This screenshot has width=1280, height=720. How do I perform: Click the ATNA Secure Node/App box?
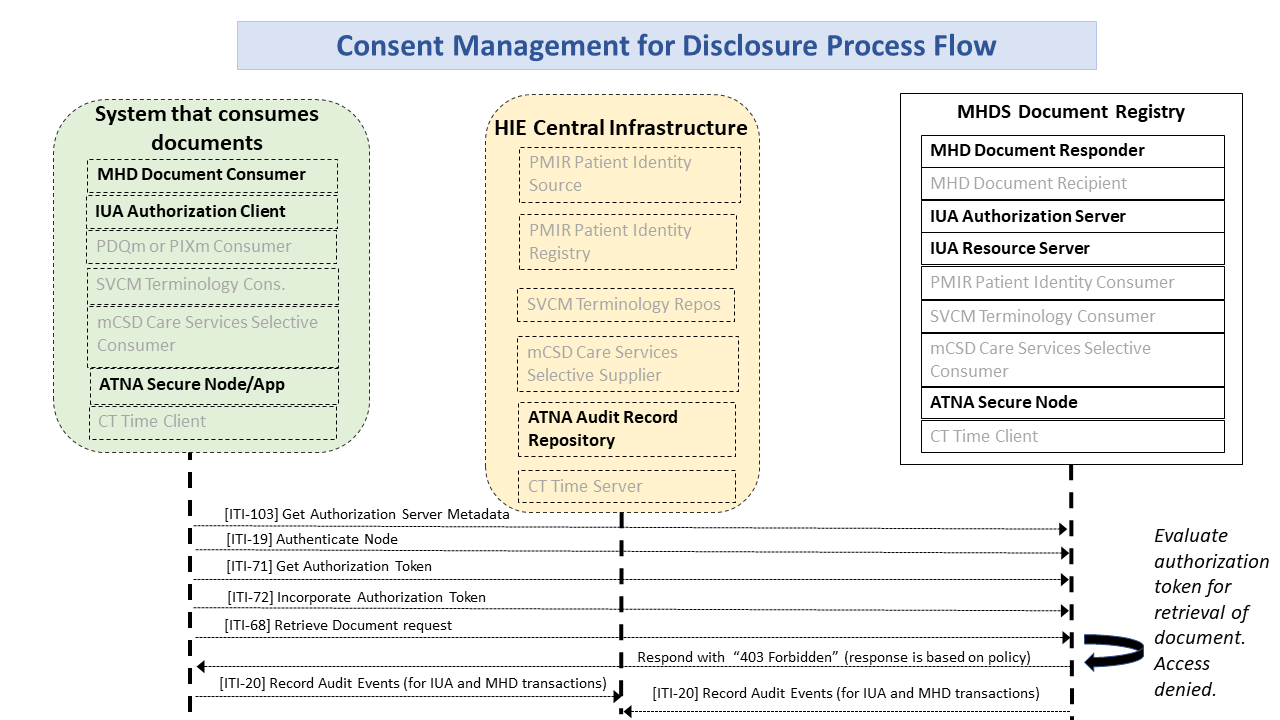214,385
